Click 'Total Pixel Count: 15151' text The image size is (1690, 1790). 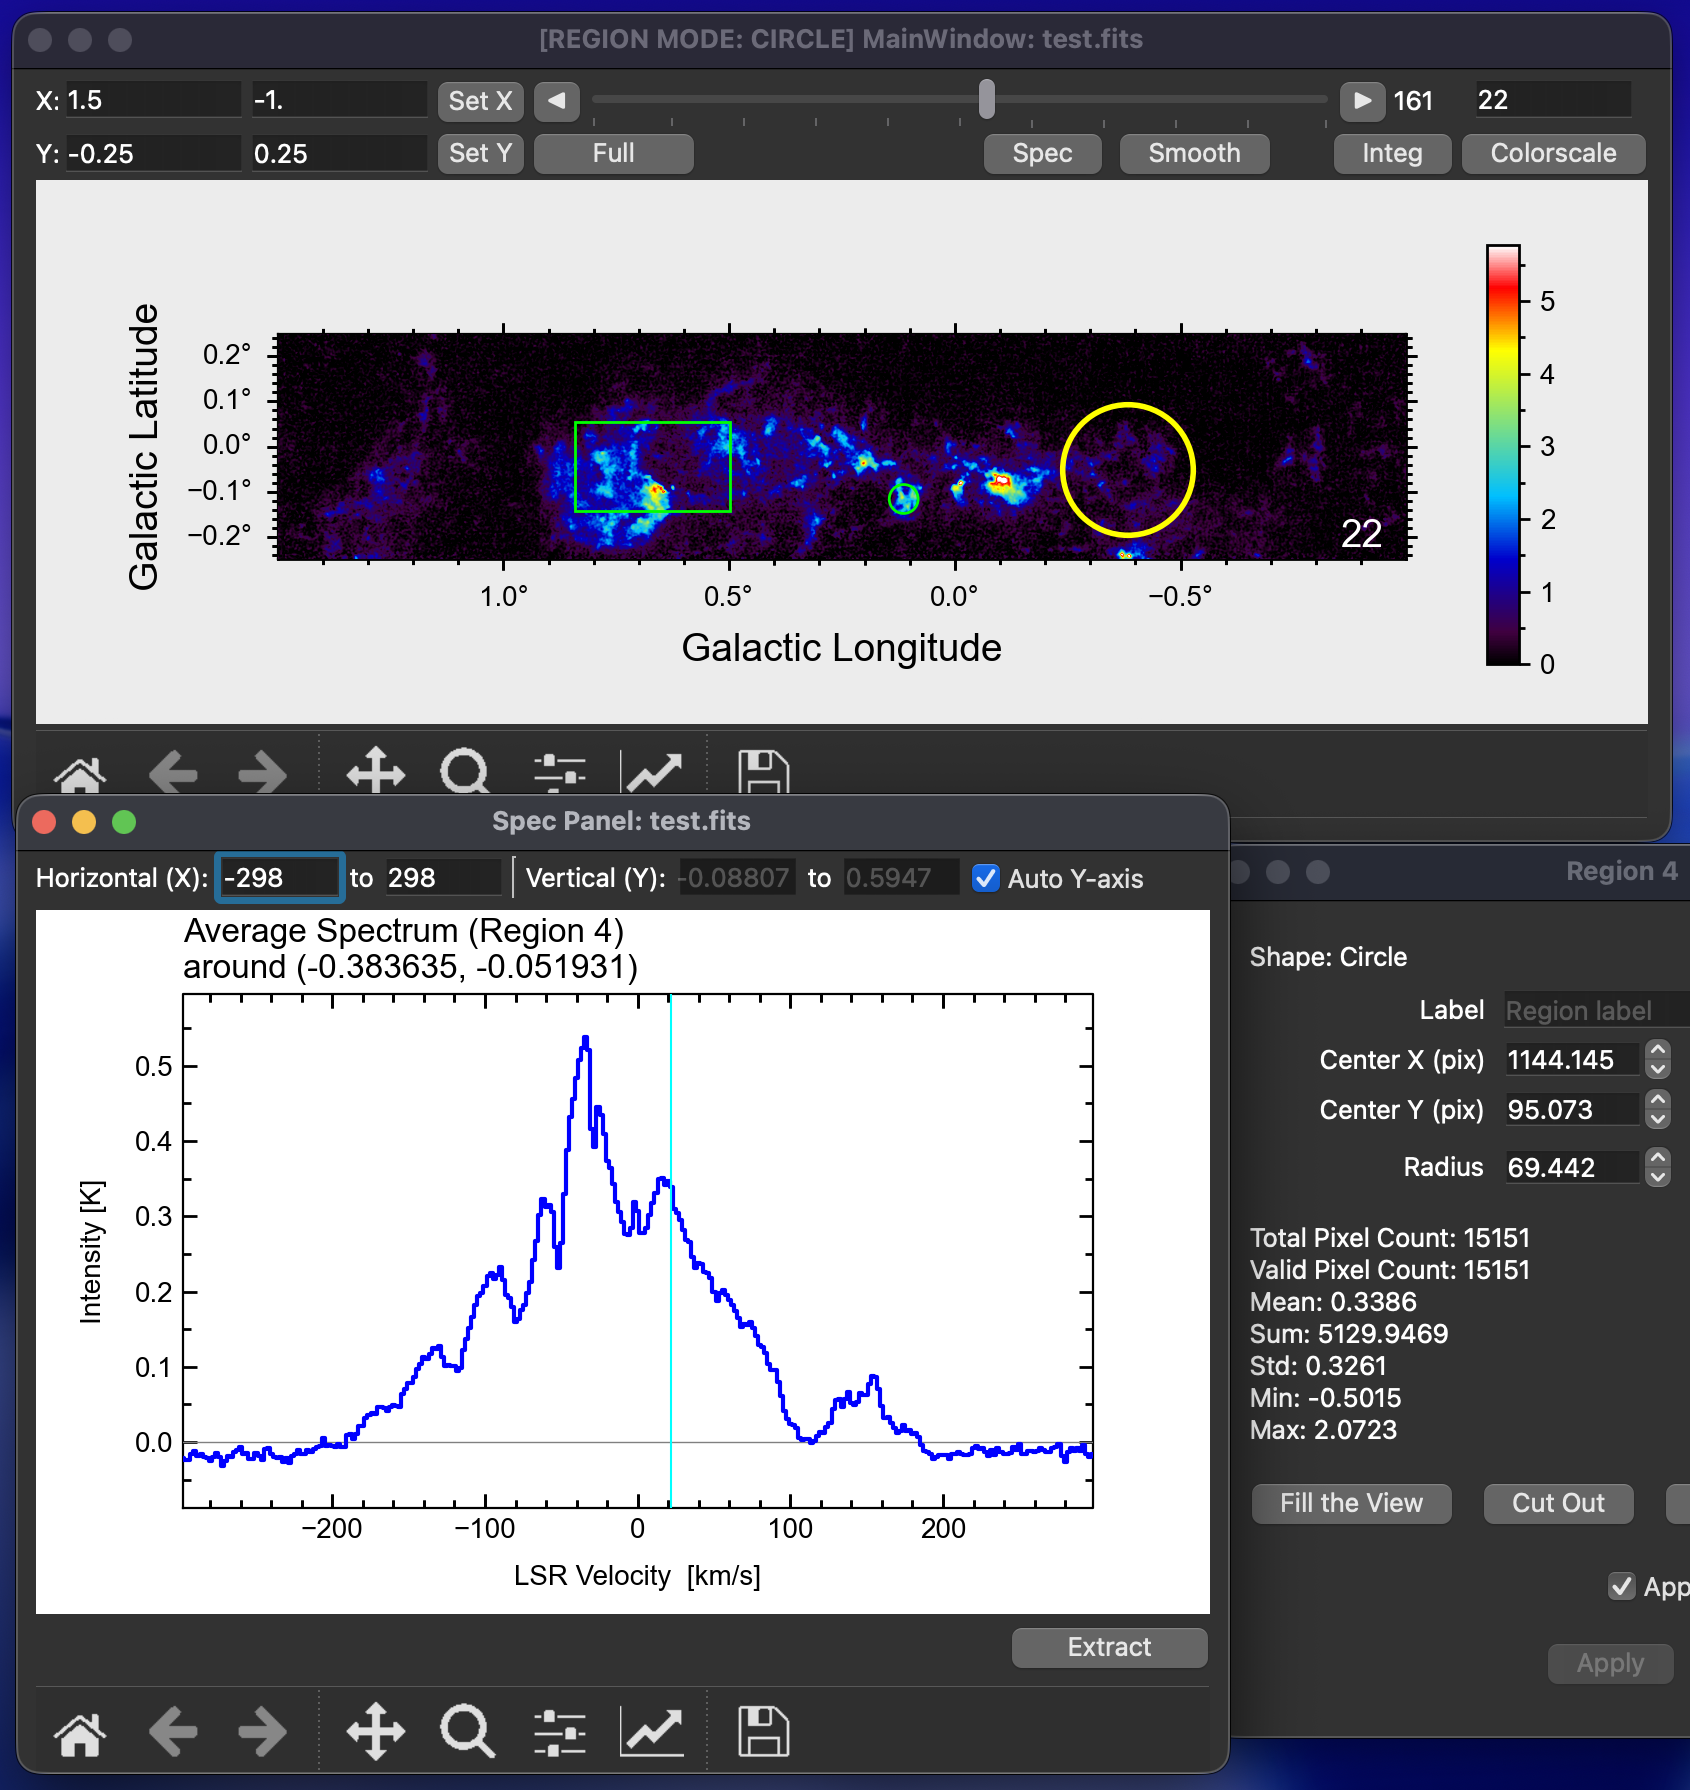1390,1237
